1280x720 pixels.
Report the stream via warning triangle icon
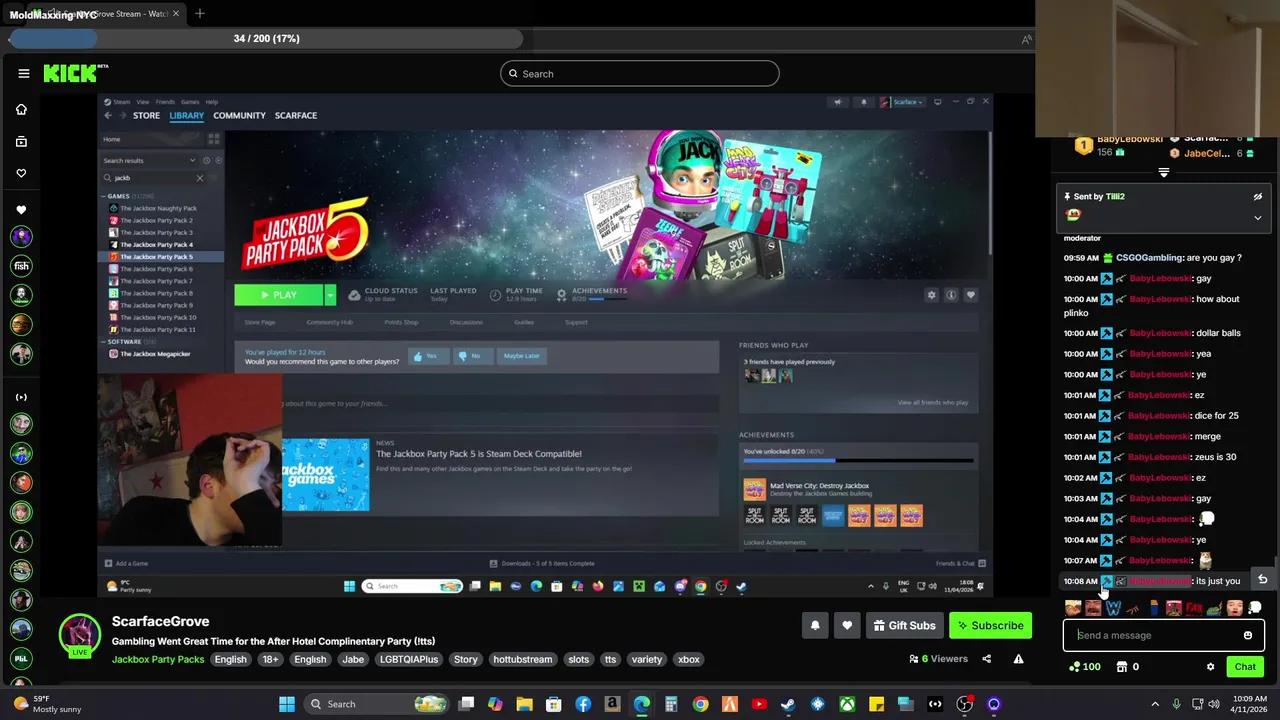pos(1018,659)
